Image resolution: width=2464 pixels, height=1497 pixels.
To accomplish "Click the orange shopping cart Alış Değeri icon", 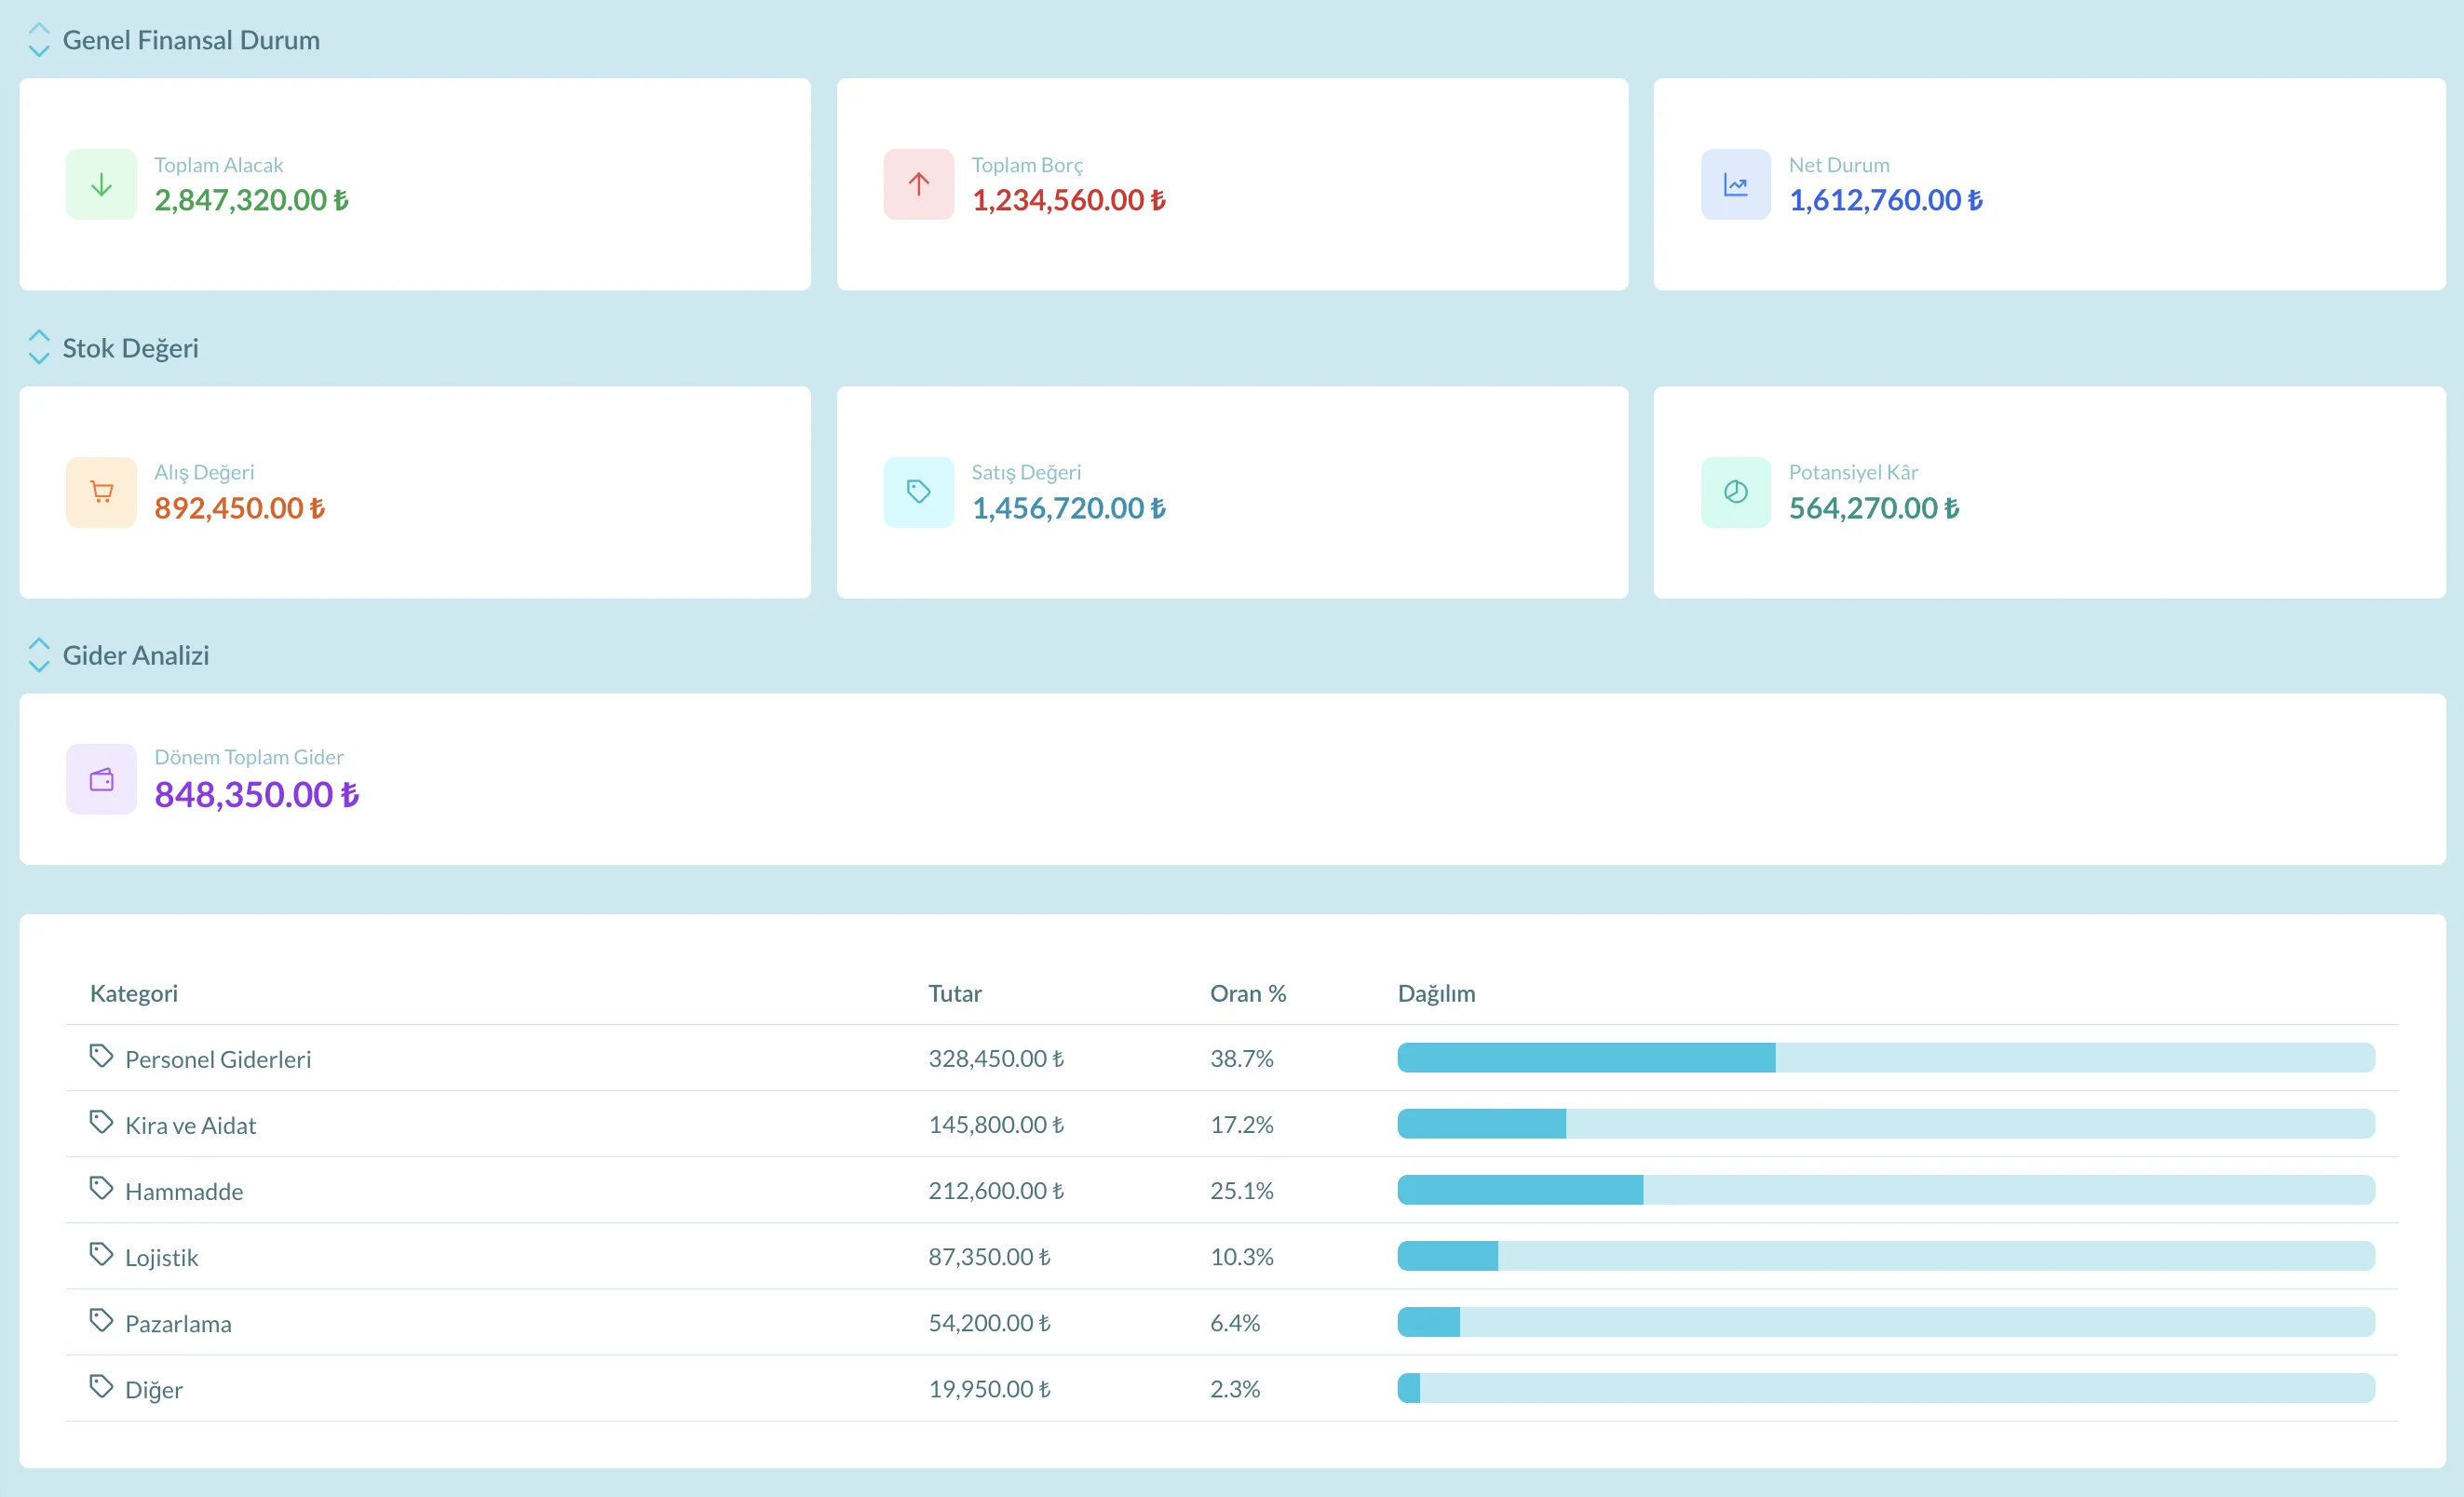I will pyautogui.click(x=101, y=492).
